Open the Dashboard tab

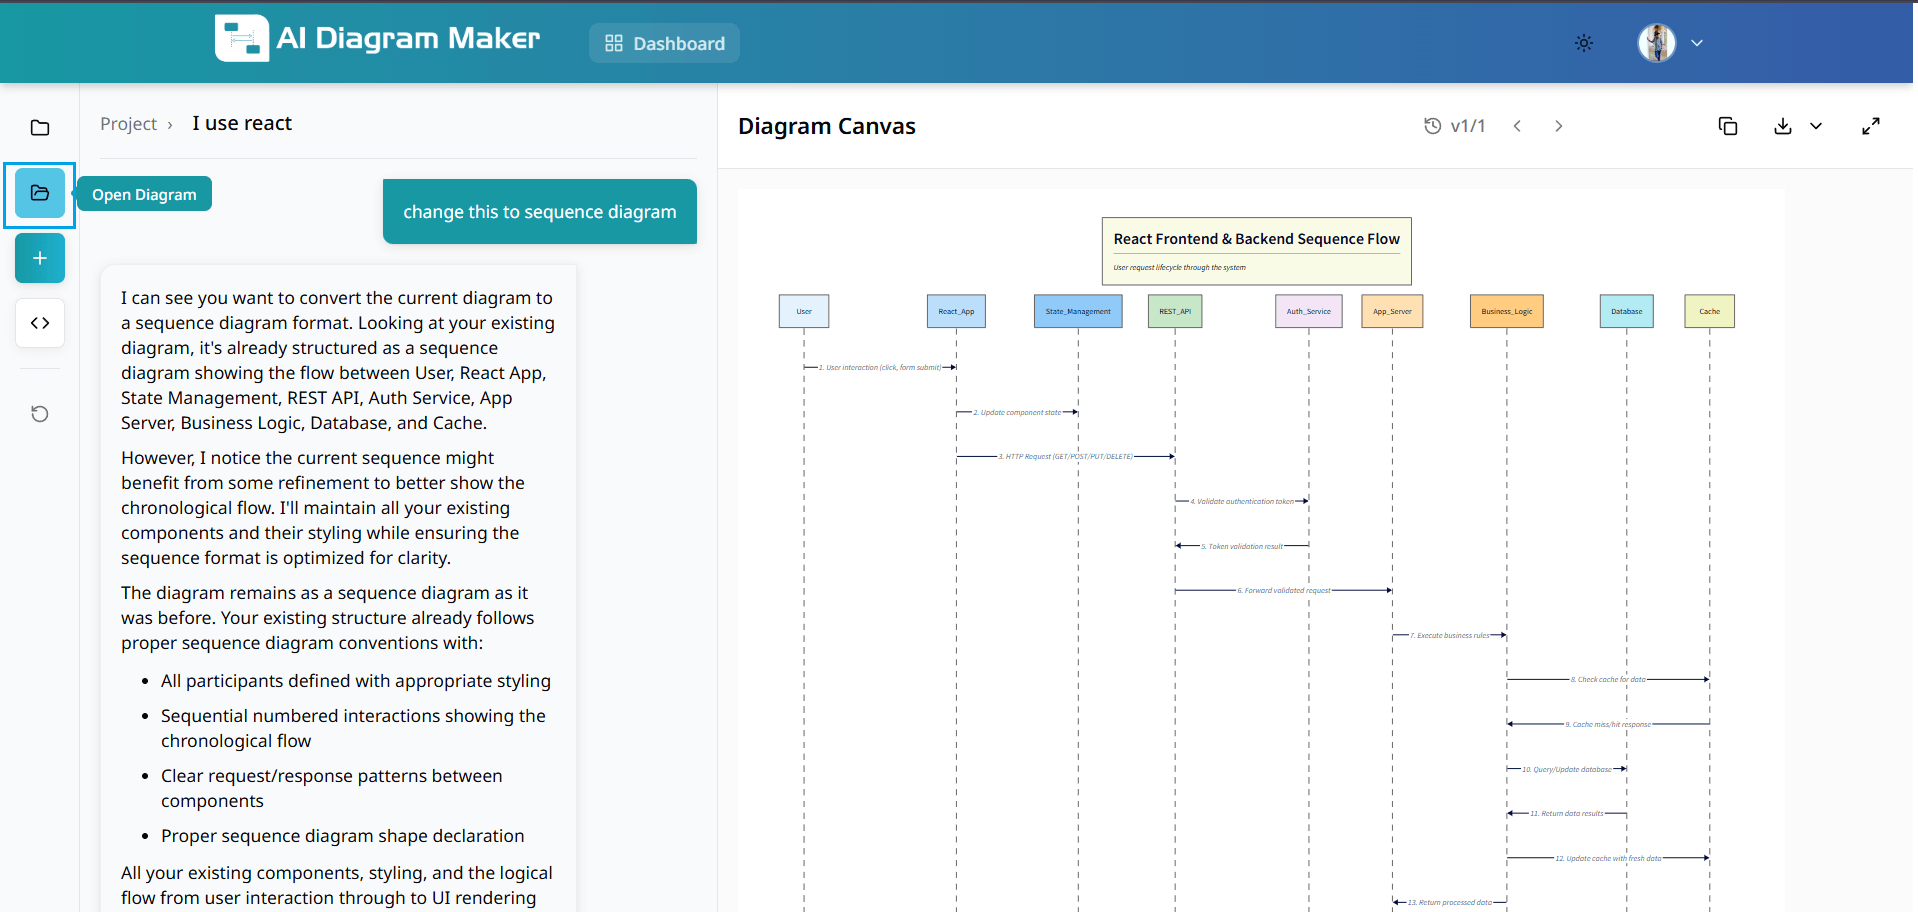point(664,43)
